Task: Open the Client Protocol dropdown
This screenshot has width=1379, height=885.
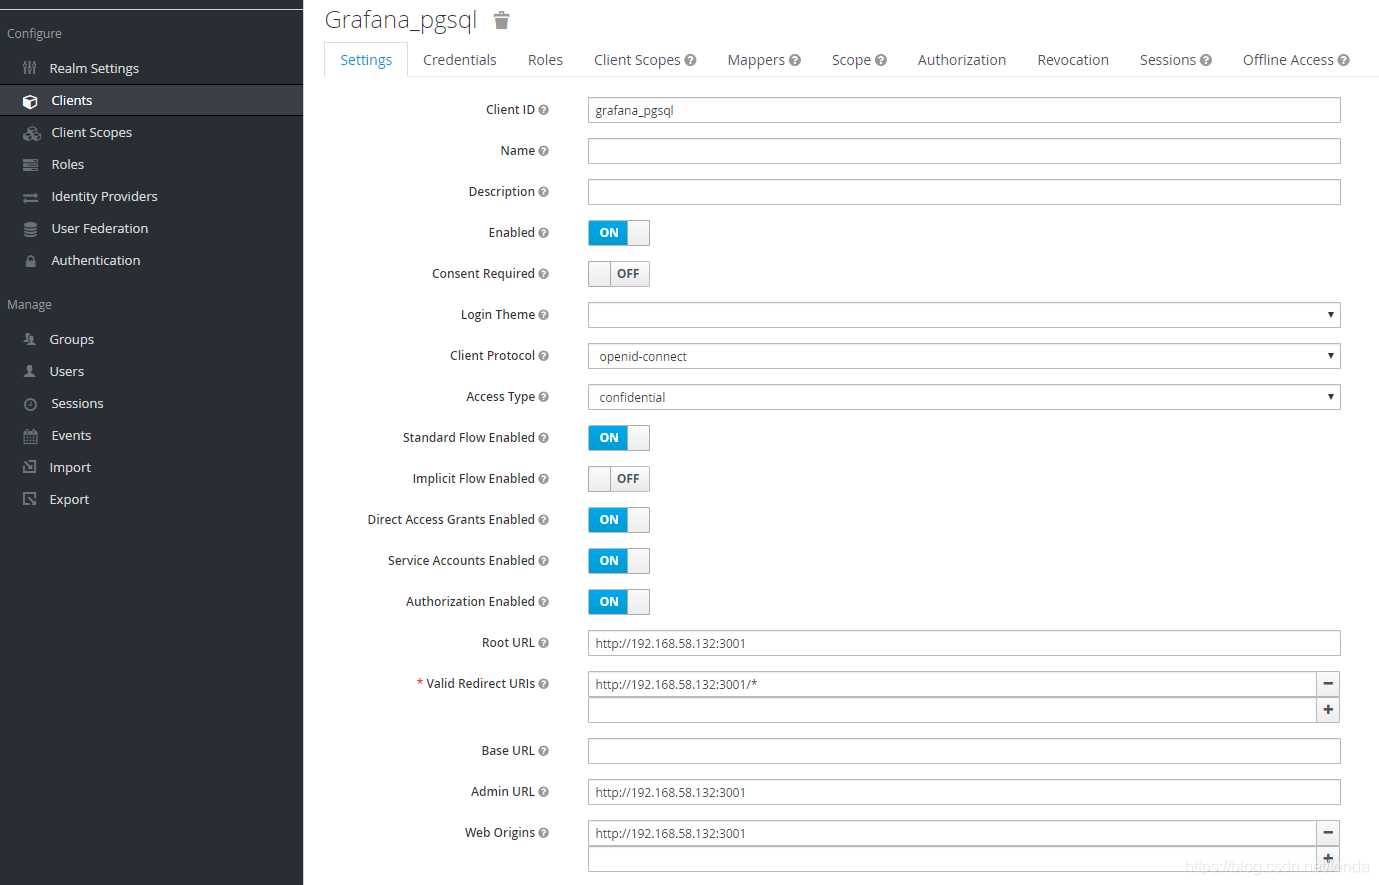Action: pos(964,356)
